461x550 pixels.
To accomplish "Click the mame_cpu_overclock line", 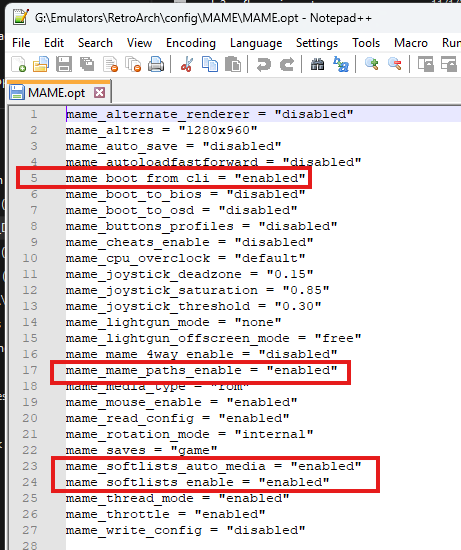I will [185, 259].
